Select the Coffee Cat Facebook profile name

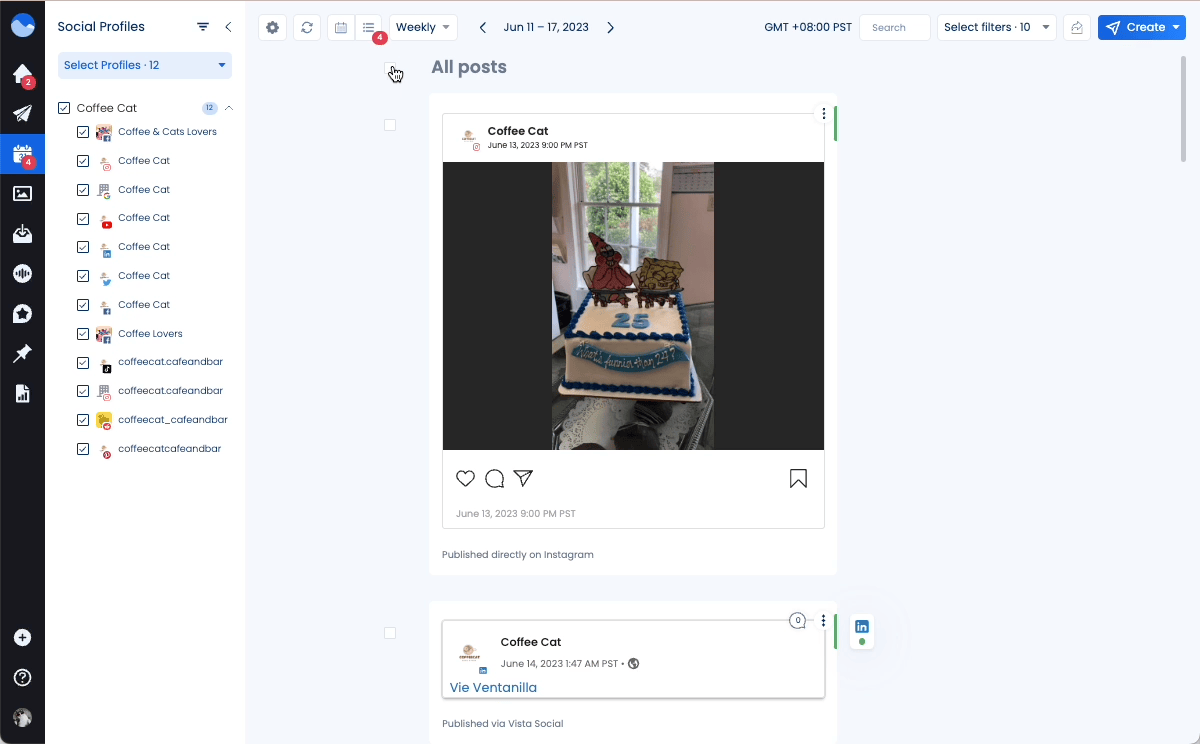(144, 304)
